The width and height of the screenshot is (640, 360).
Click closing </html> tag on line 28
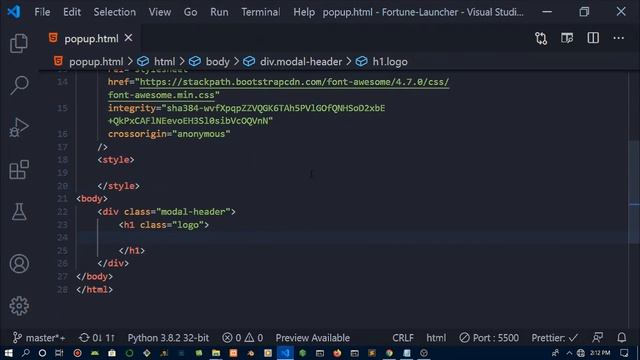pos(94,289)
